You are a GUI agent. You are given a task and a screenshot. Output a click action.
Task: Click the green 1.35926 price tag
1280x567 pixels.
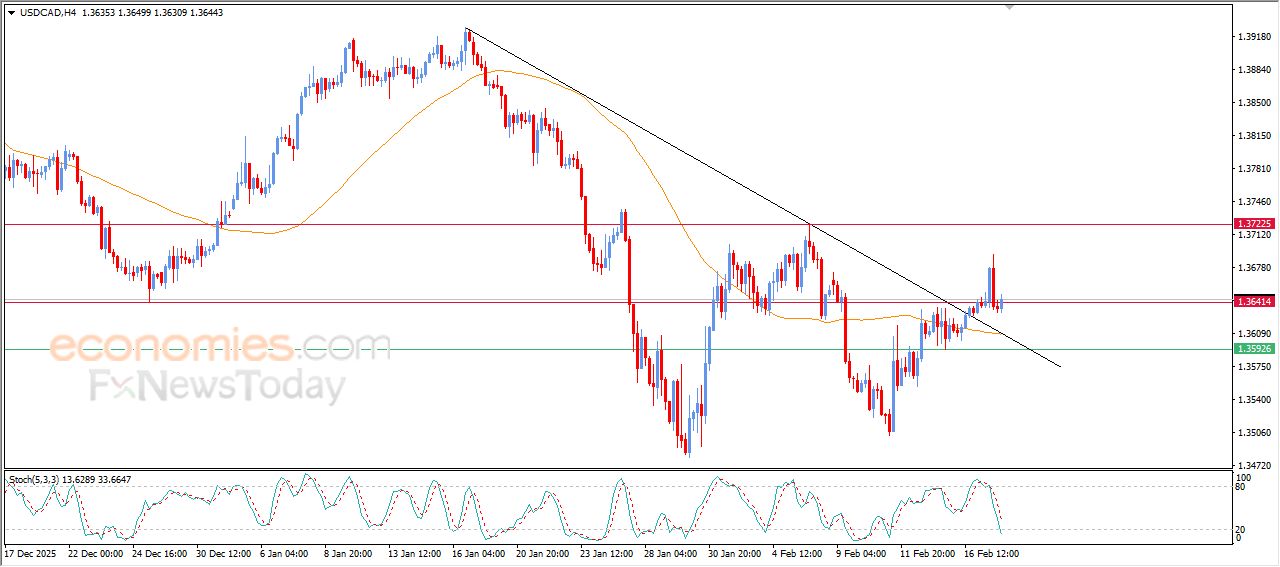pos(1253,349)
